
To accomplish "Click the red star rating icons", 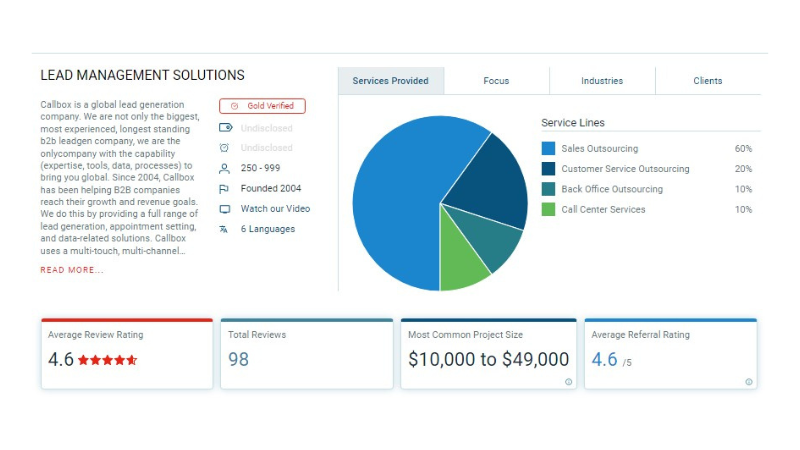I will pyautogui.click(x=107, y=360).
